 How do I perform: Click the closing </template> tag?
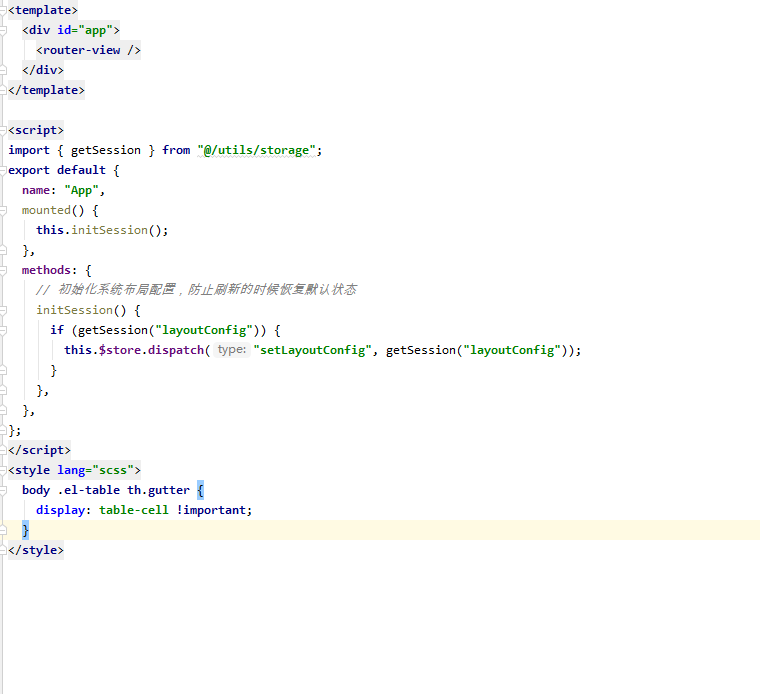pyautogui.click(x=46, y=90)
